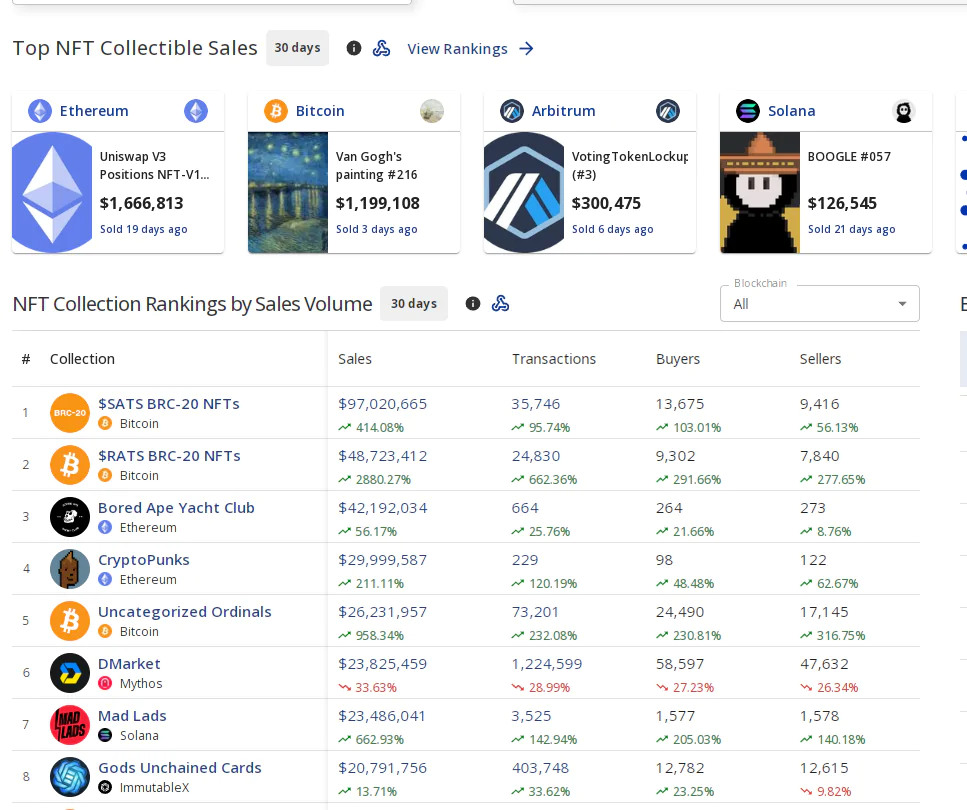Open Bitcoin chain link in sales card

[x=320, y=111]
